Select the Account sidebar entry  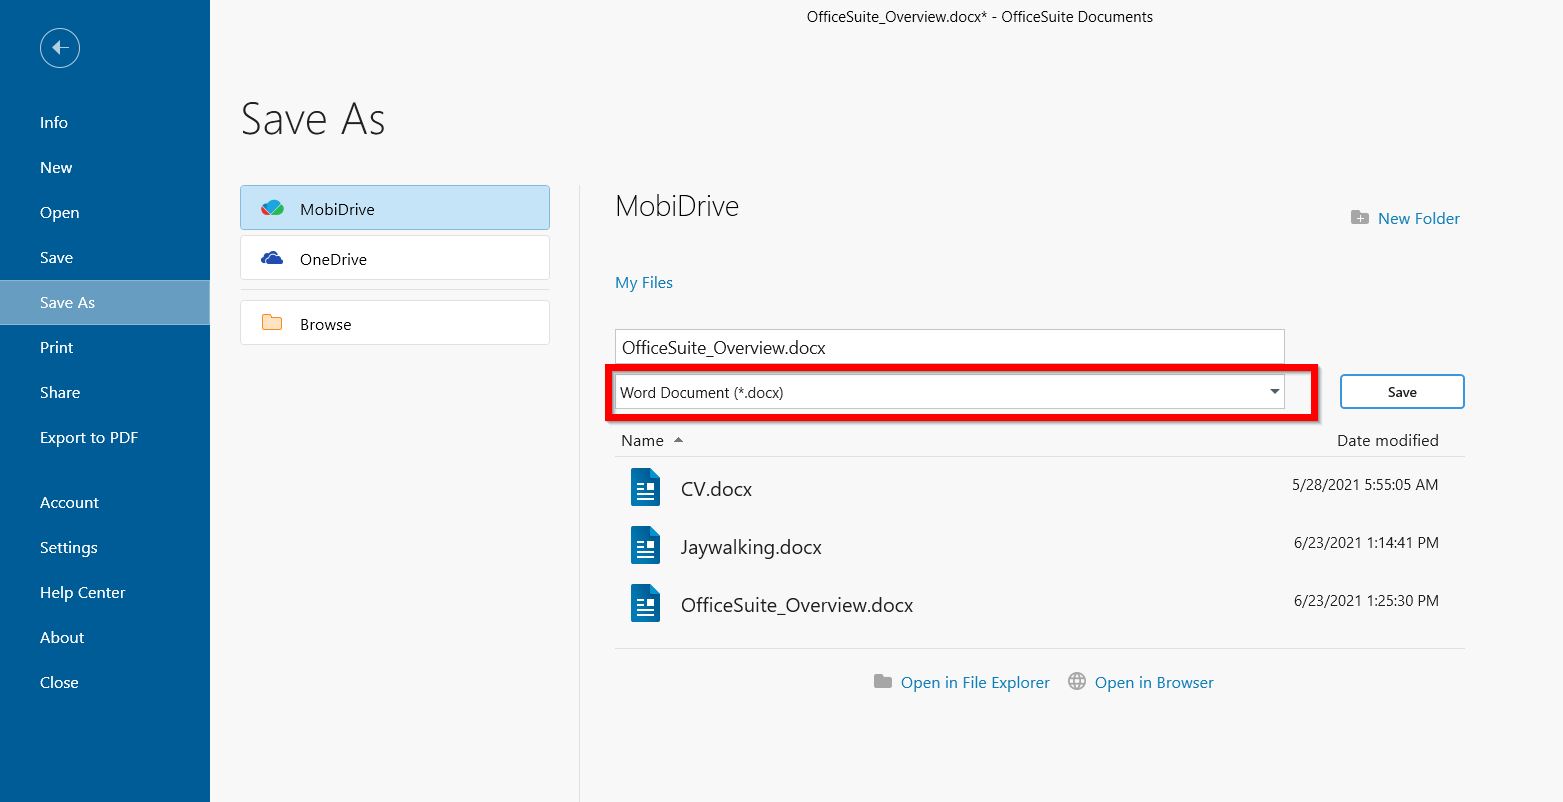(x=69, y=502)
